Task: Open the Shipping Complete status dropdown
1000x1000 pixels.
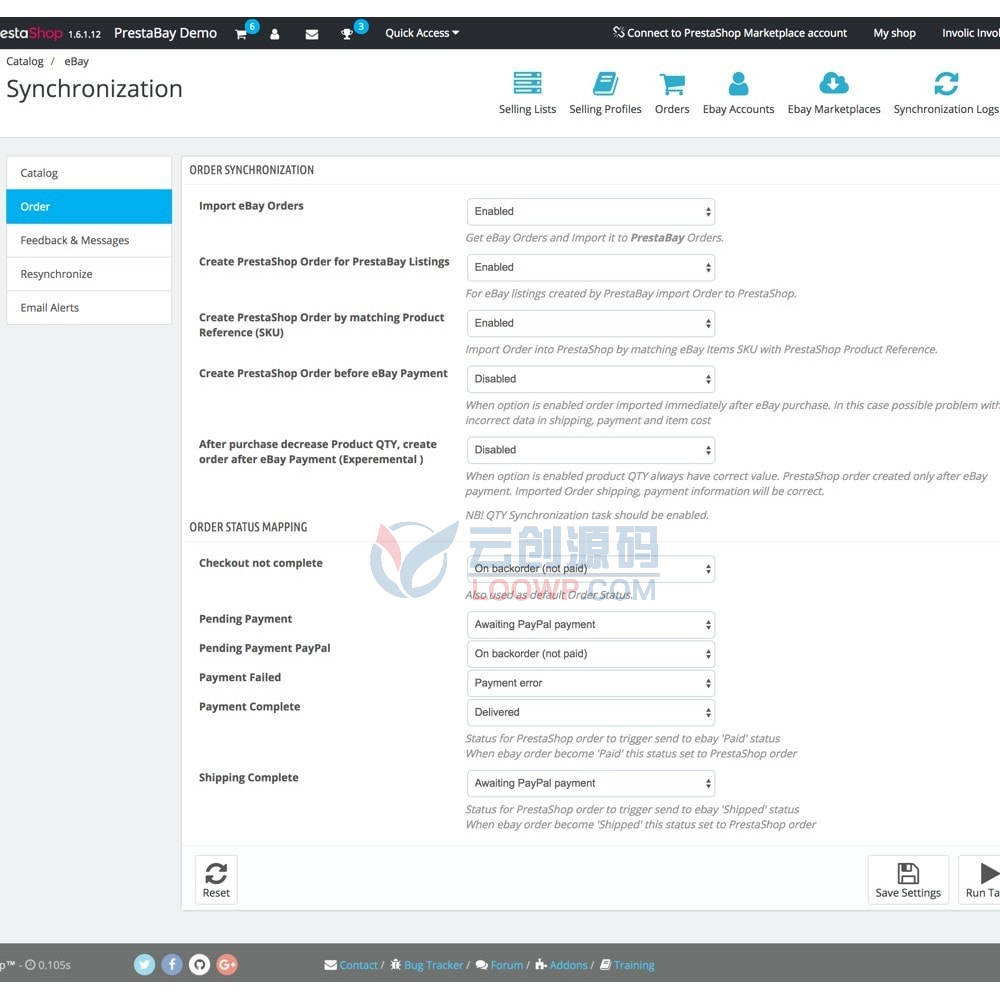Action: 591,783
